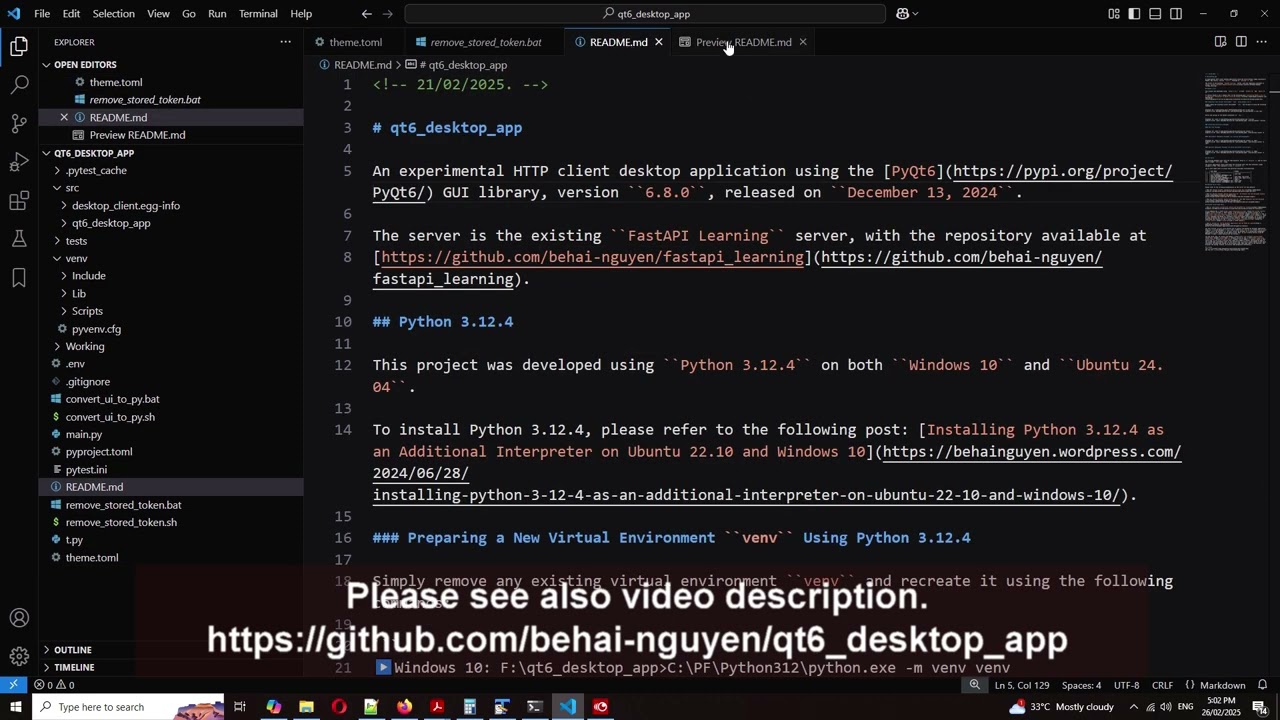Go back with the navigation arrow

pos(366,14)
